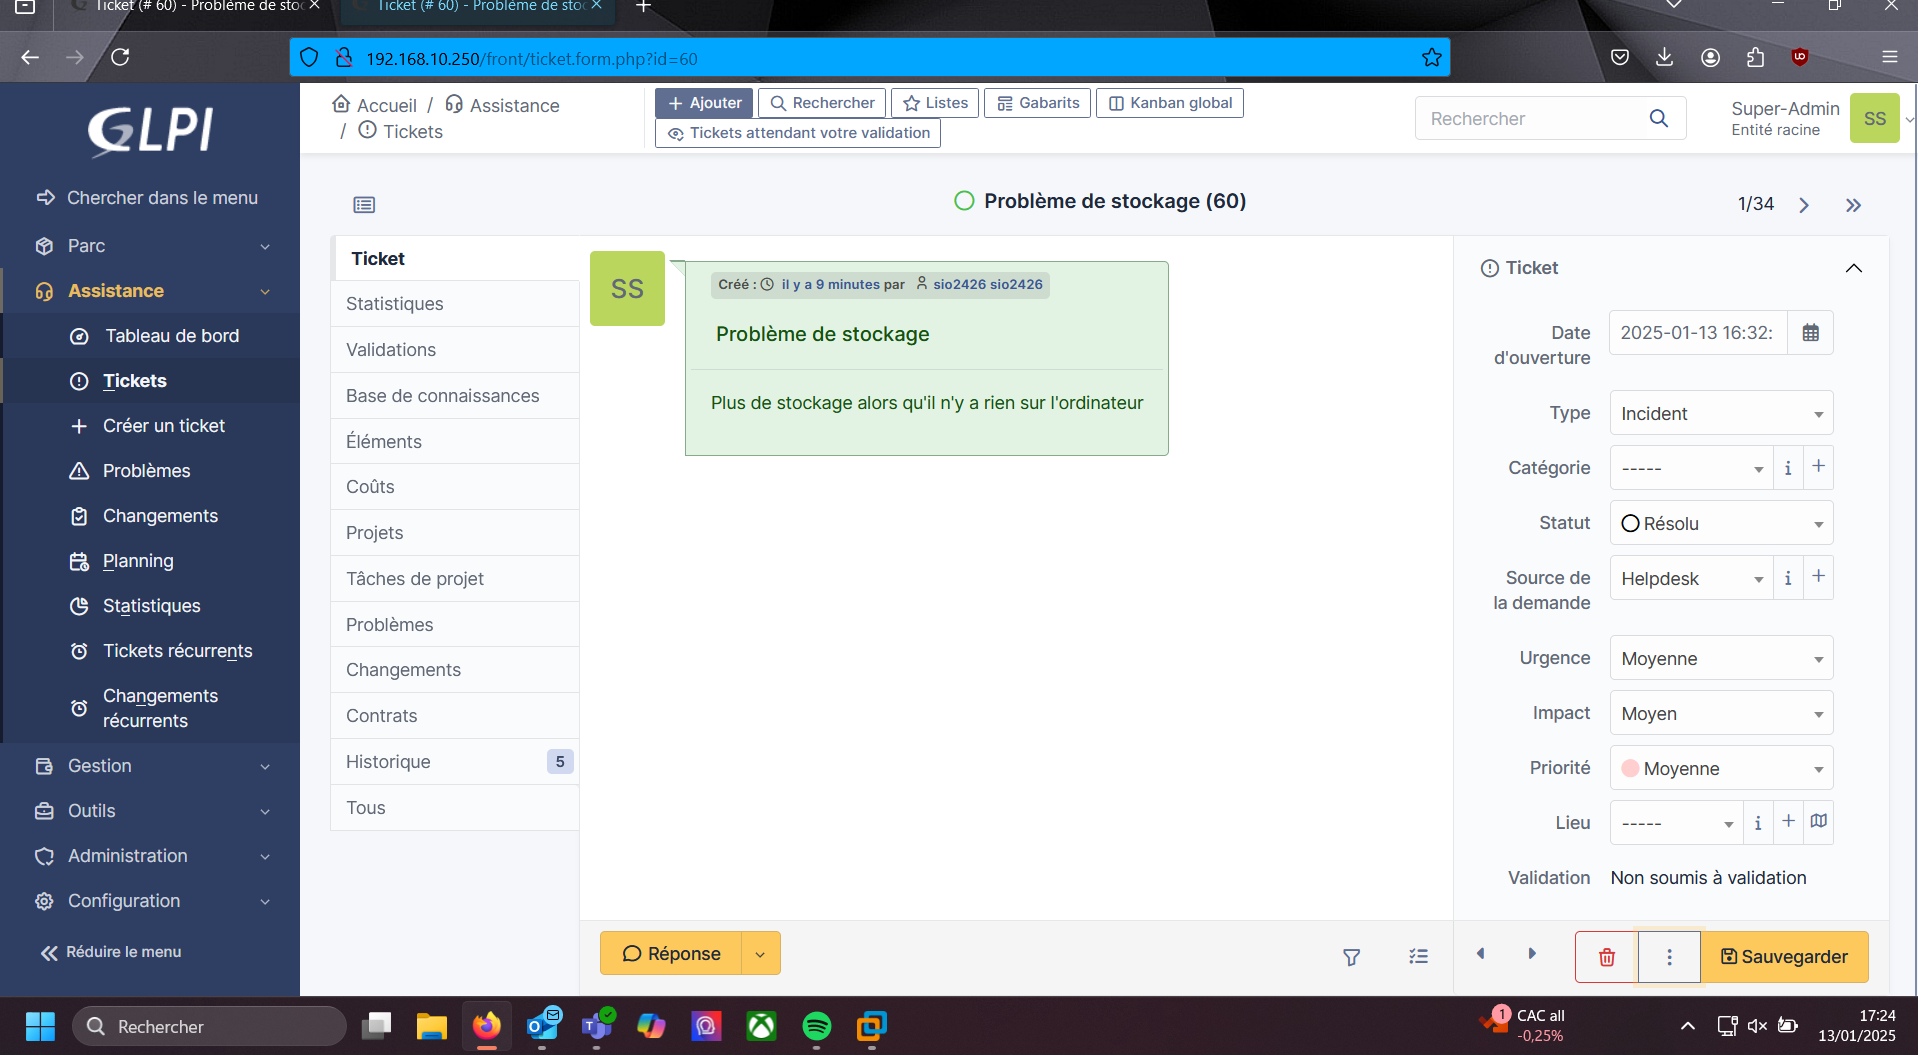
Task: Add a new category with plus icon
Action: 1819,467
